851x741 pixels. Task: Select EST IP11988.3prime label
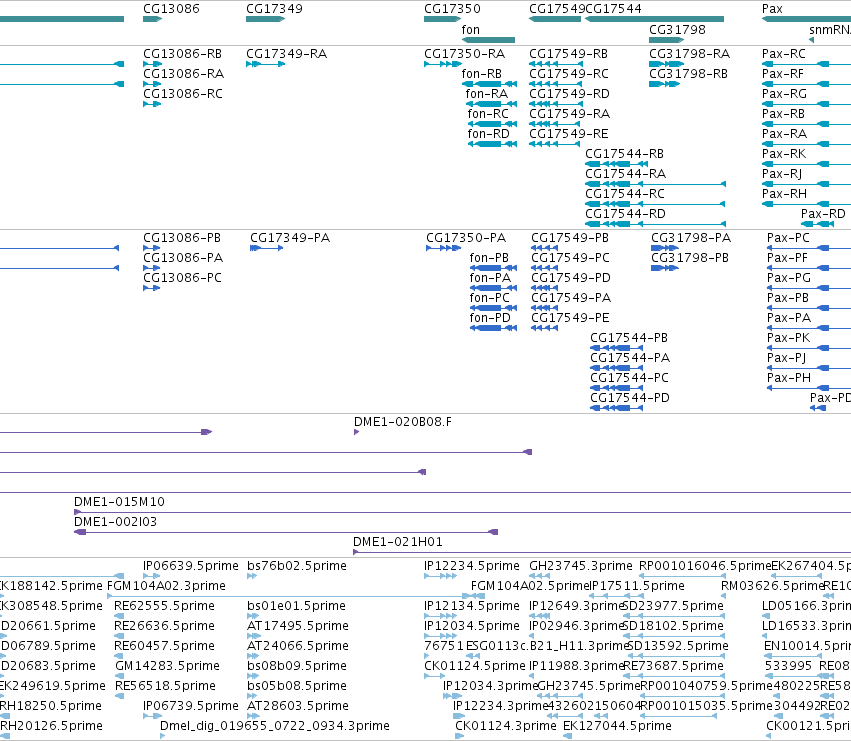coord(576,666)
